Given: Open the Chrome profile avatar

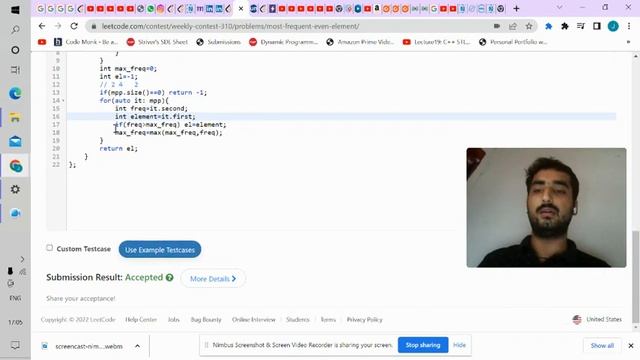Looking at the screenshot, I should click(x=613, y=26).
